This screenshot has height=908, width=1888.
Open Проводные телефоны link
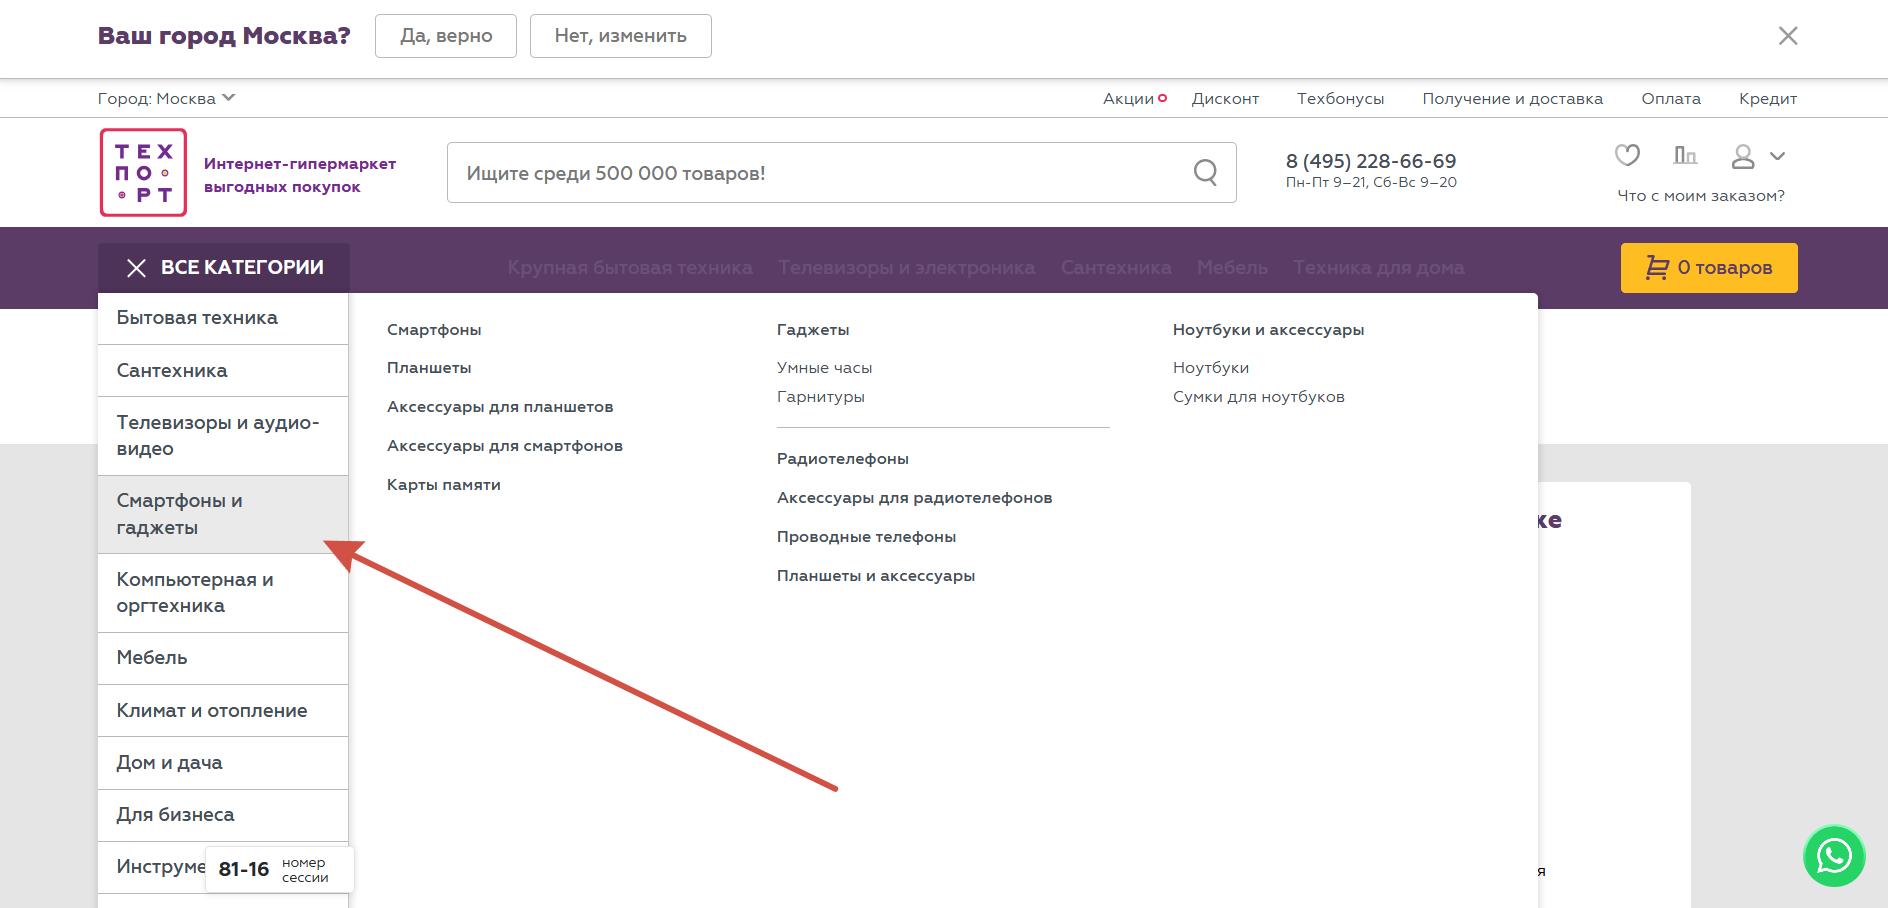(x=867, y=537)
